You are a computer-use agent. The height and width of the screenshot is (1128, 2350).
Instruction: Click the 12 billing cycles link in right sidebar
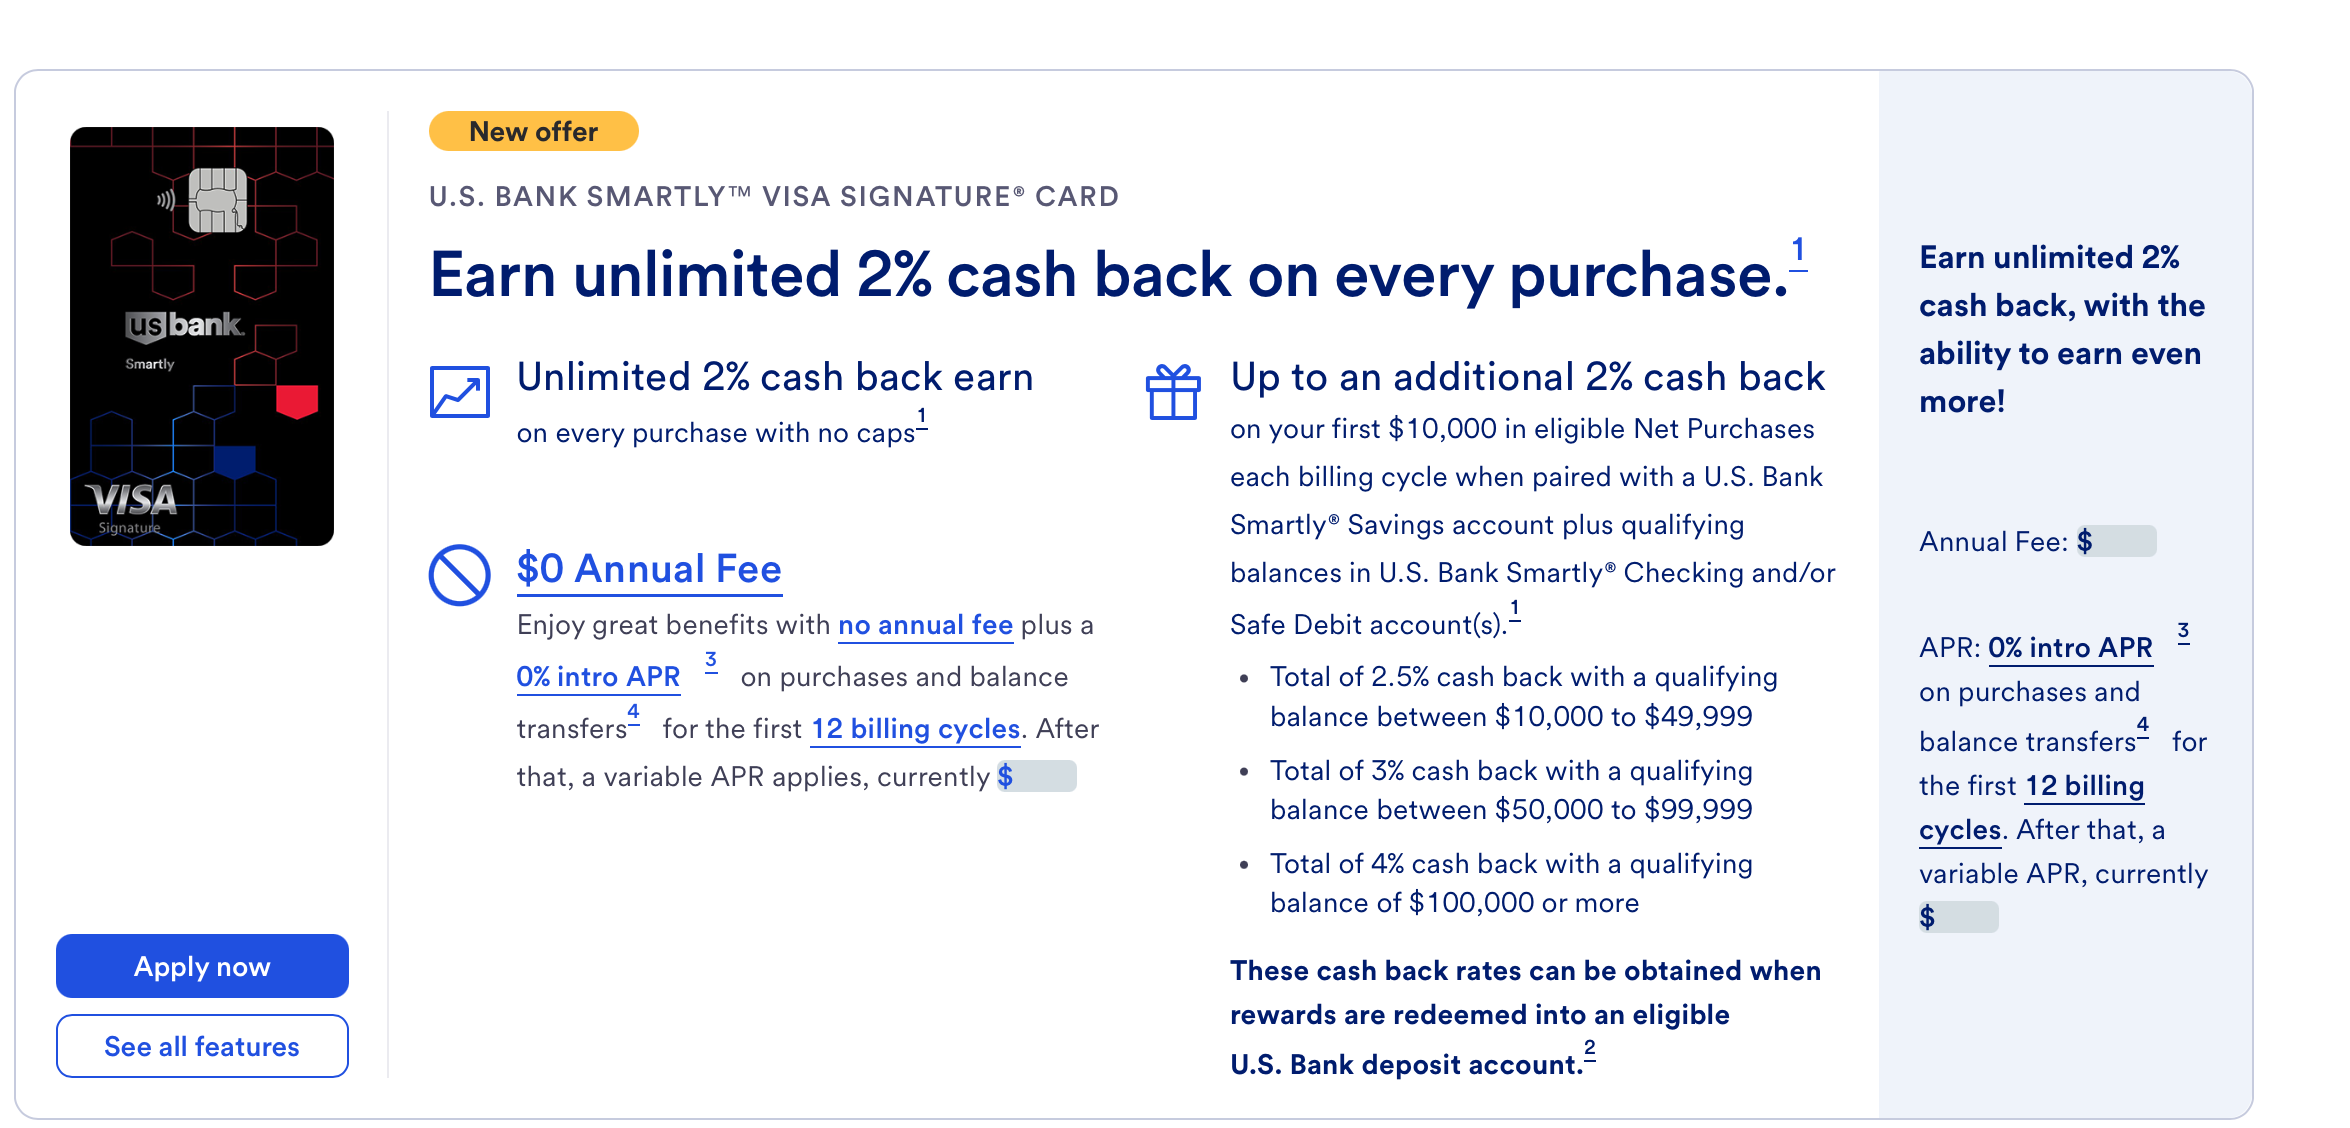click(x=2084, y=787)
